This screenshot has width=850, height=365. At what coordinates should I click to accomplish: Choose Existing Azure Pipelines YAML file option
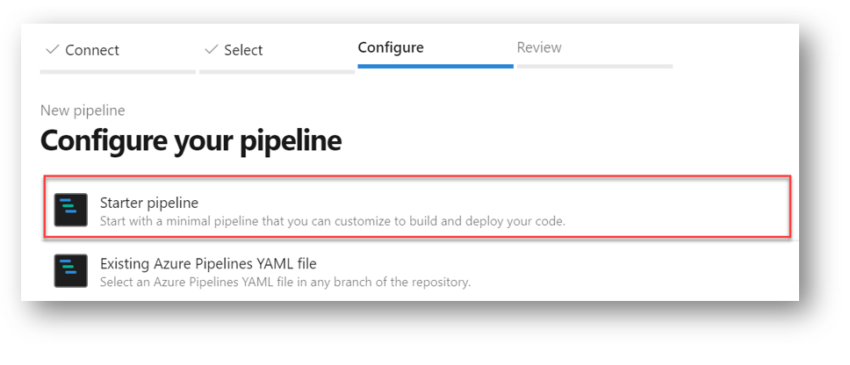417,270
